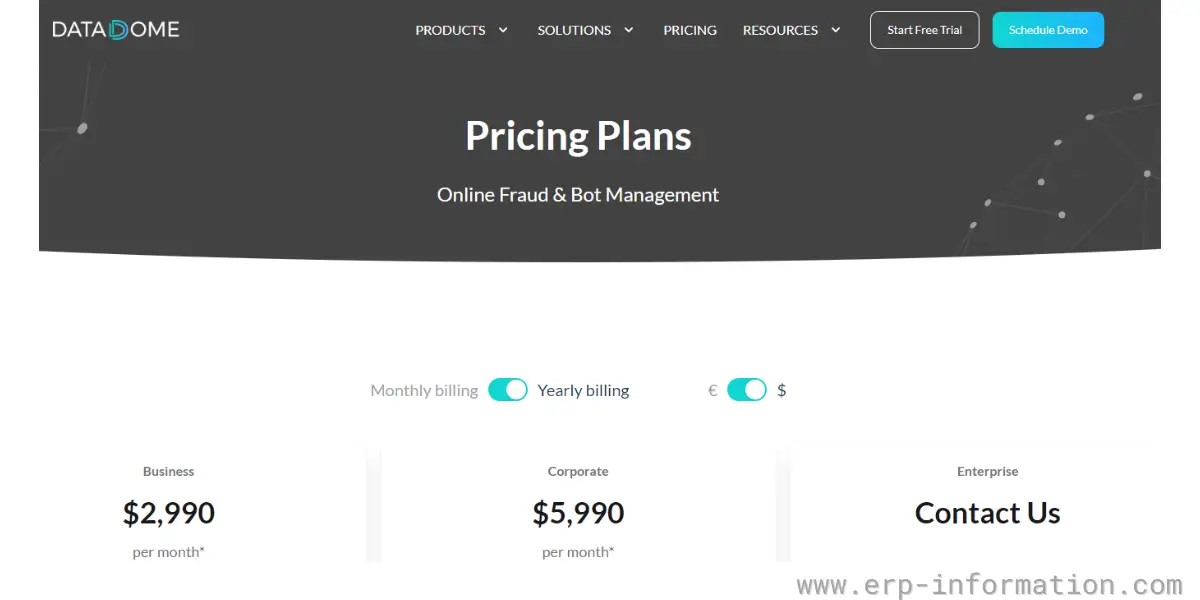Click the Pricing Plans heading
The image size is (1200, 600).
tap(578, 136)
